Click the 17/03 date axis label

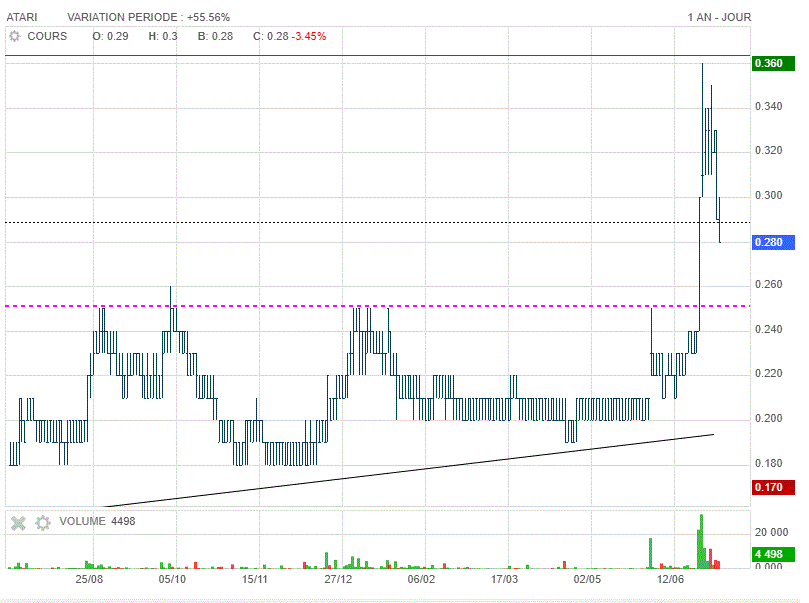(504, 579)
